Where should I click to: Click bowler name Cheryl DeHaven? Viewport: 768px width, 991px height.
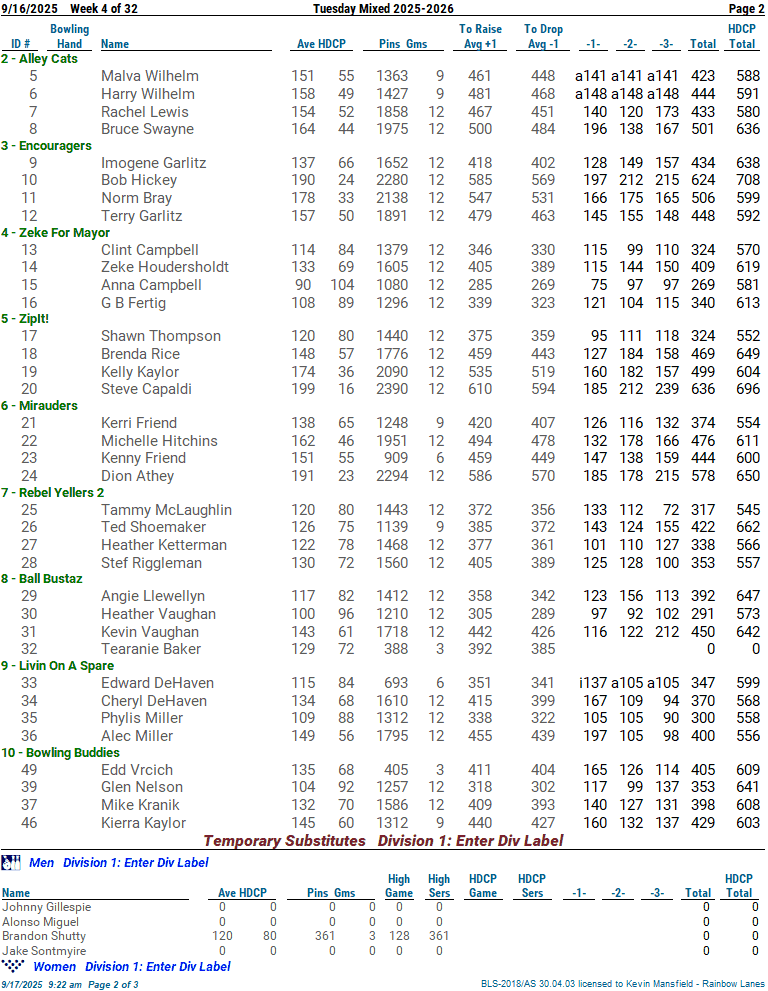click(x=154, y=701)
